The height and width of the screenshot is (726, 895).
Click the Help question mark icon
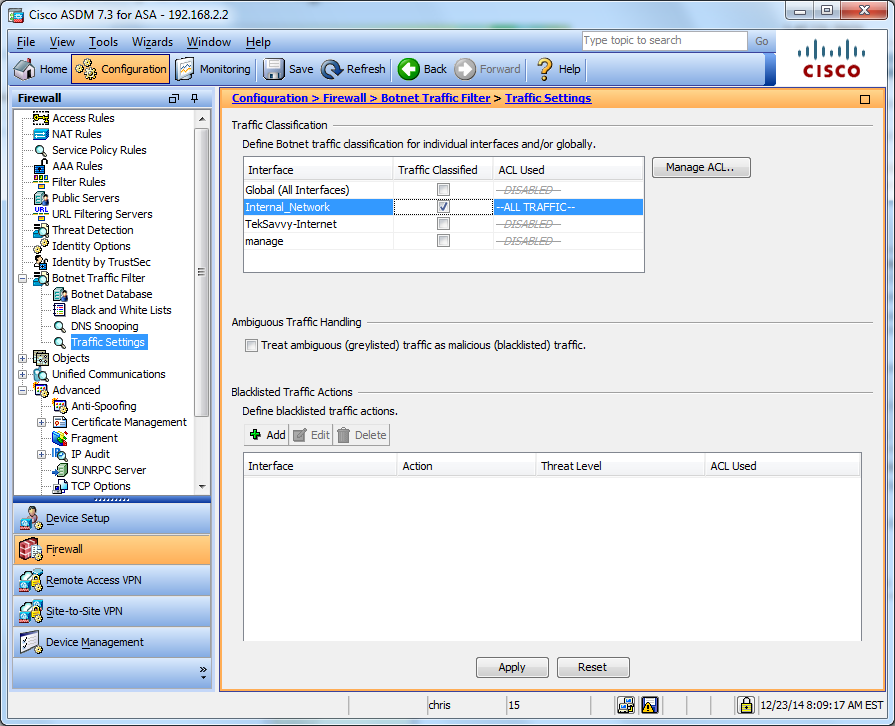545,69
